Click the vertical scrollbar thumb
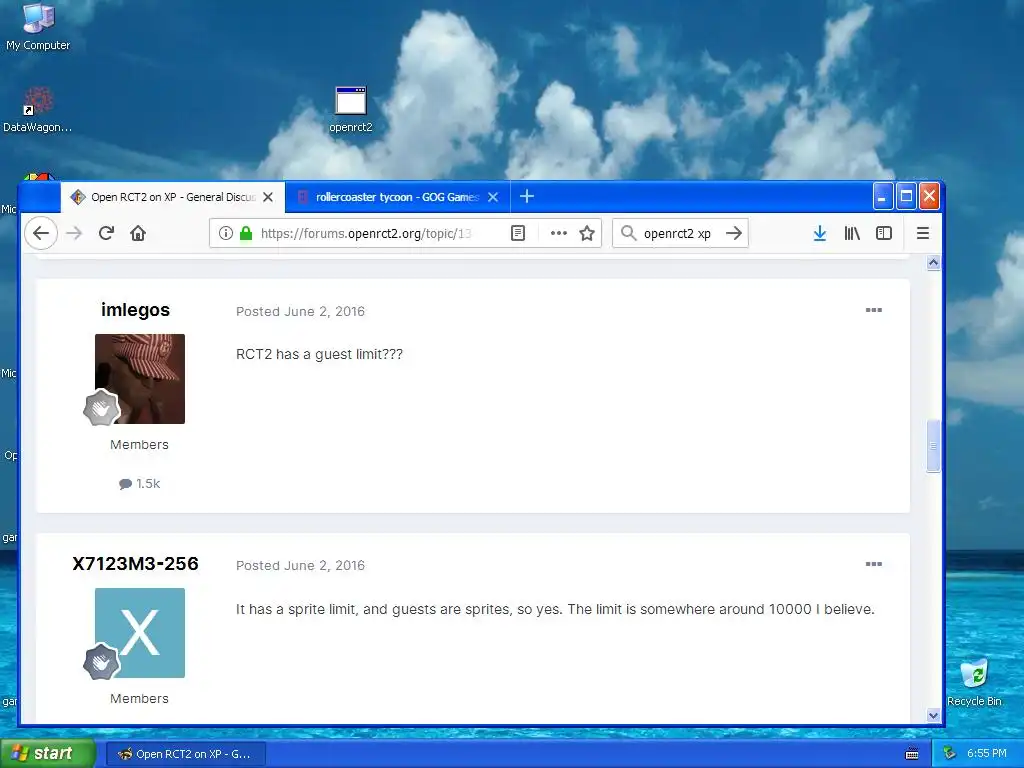Viewport: 1024px width, 768px height. tap(933, 445)
